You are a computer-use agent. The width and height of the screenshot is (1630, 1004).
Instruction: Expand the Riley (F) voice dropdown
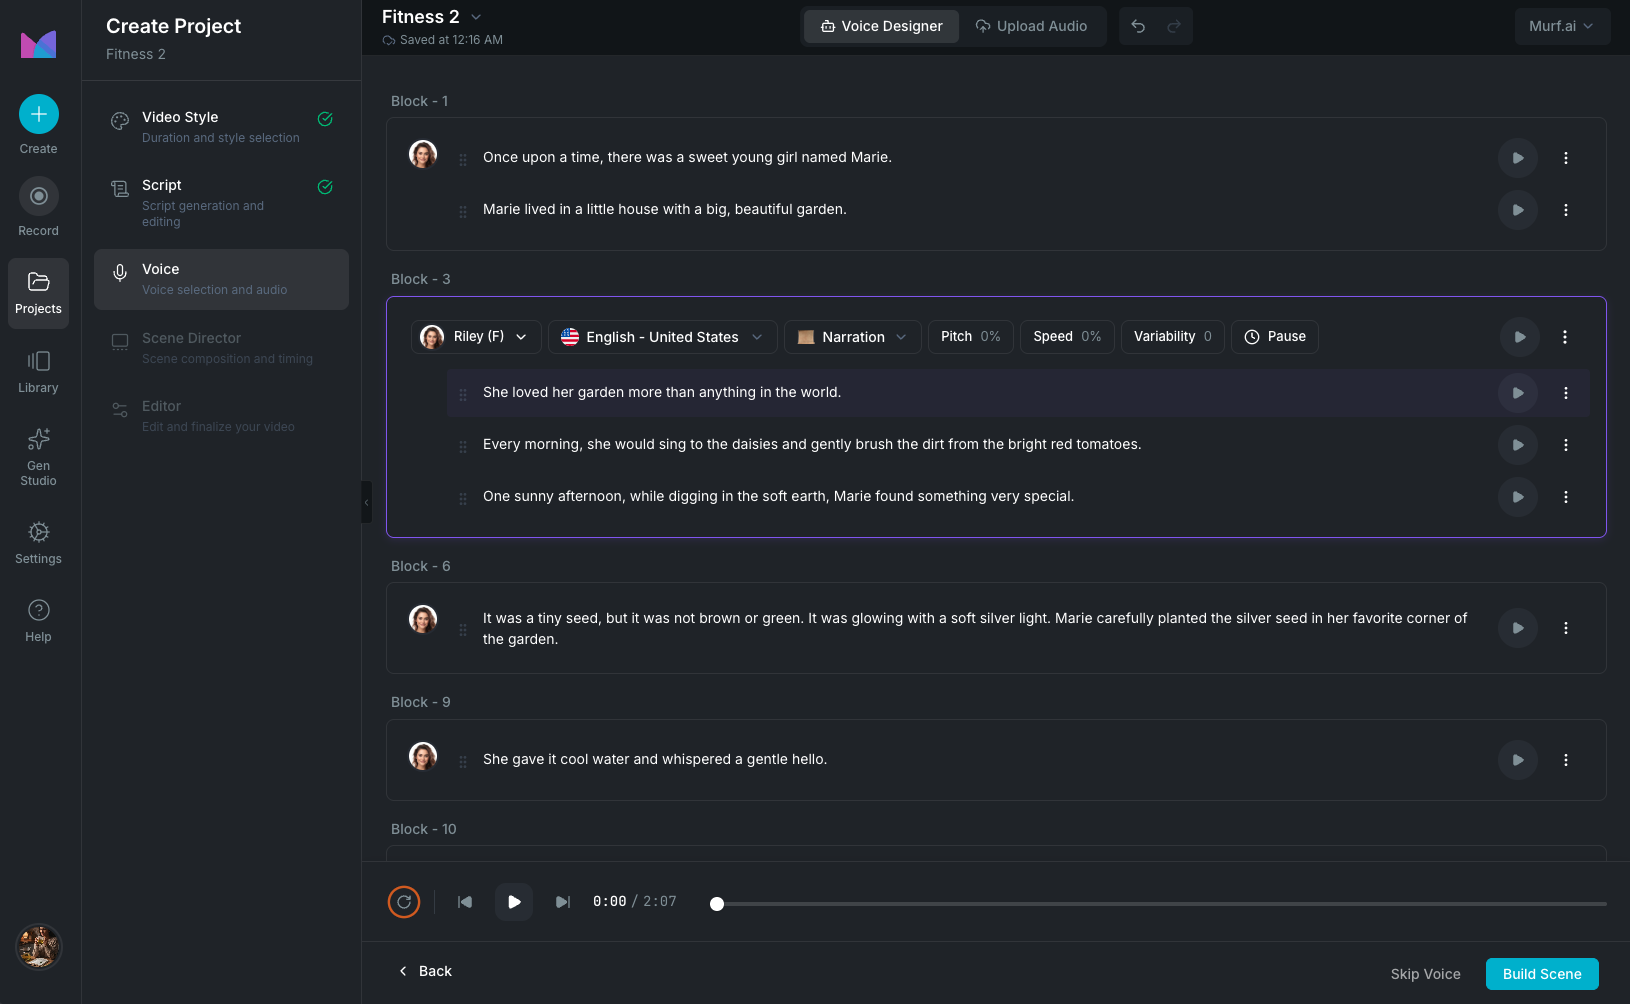(x=476, y=337)
